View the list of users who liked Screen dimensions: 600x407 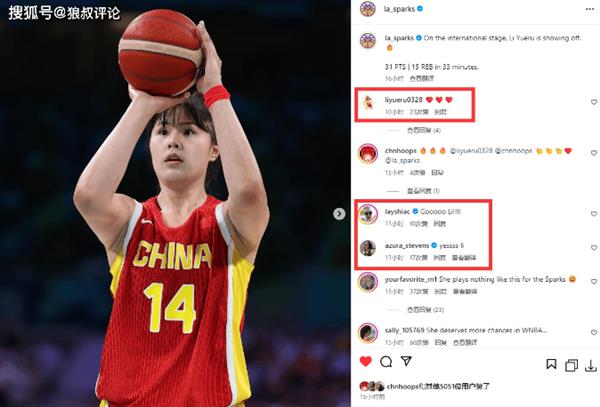click(x=438, y=386)
